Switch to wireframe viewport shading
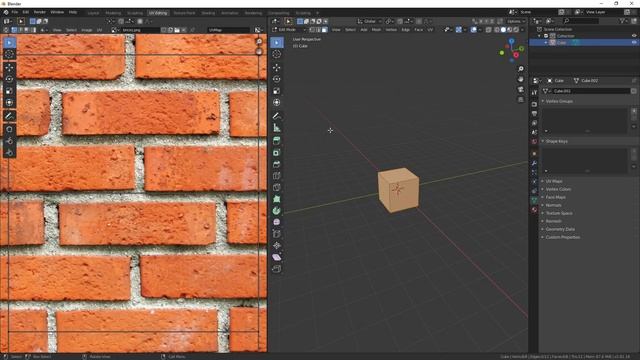The image size is (640, 360). click(x=497, y=30)
